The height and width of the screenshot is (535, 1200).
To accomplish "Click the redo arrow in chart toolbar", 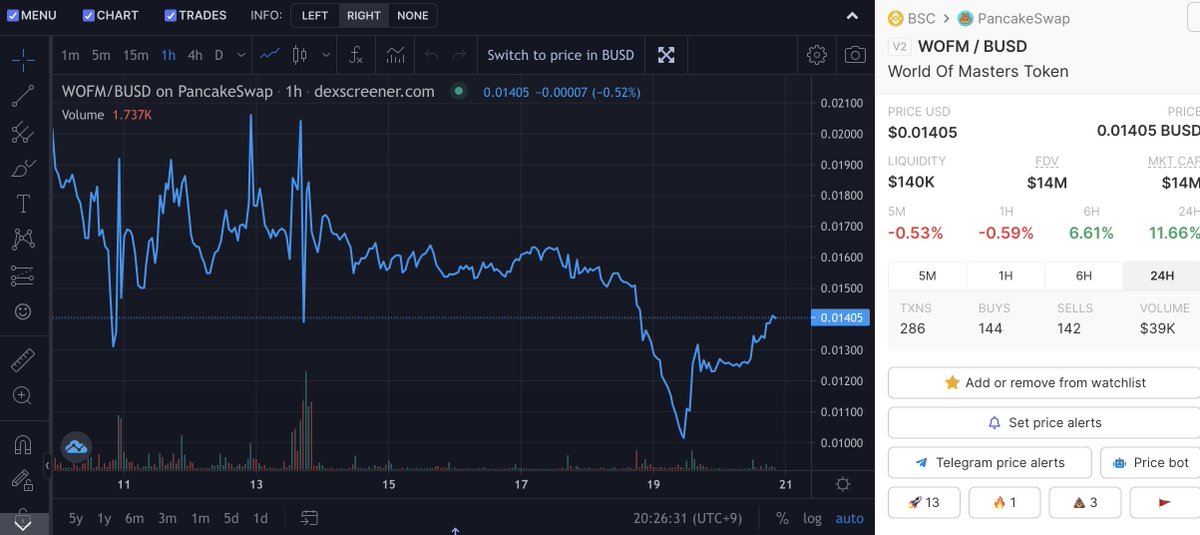I will [459, 55].
